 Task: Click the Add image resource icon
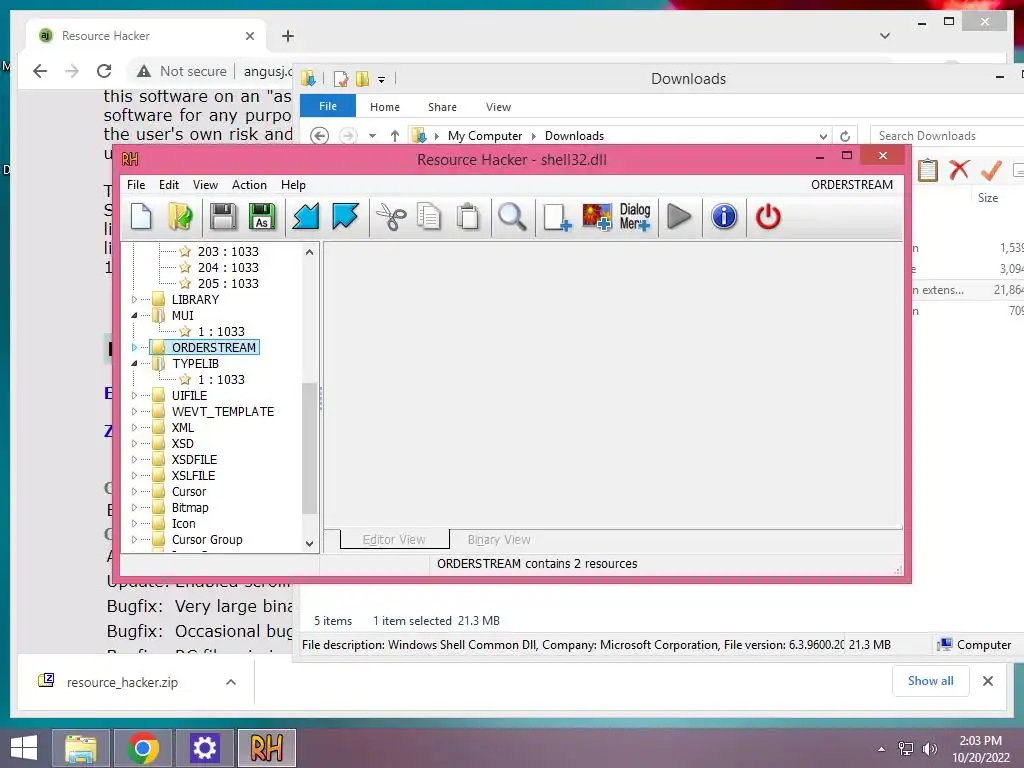point(597,217)
